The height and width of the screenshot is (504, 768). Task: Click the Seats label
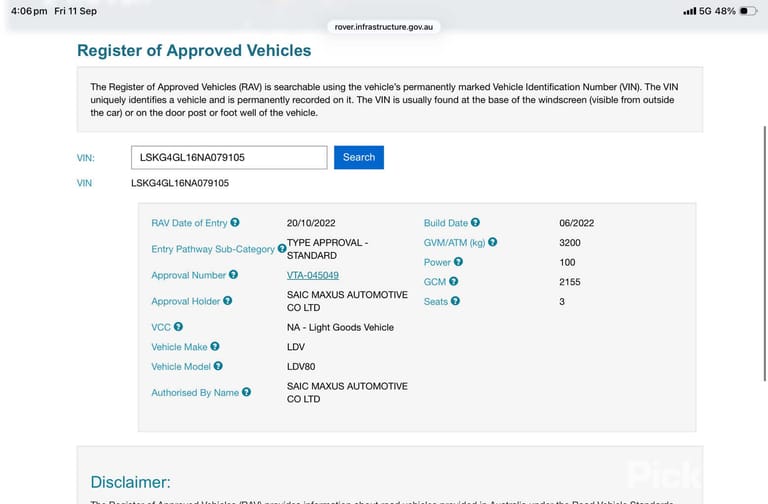(x=435, y=301)
